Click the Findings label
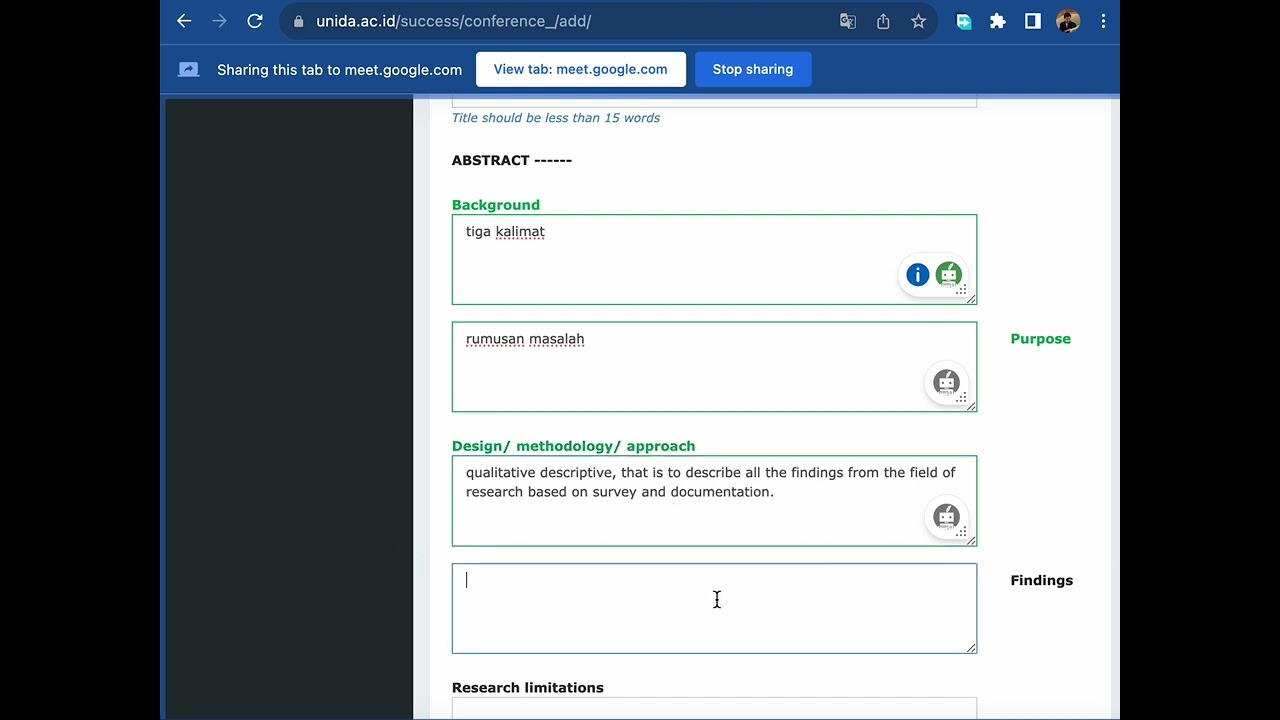Screen dimensions: 1280x720 1041,580
